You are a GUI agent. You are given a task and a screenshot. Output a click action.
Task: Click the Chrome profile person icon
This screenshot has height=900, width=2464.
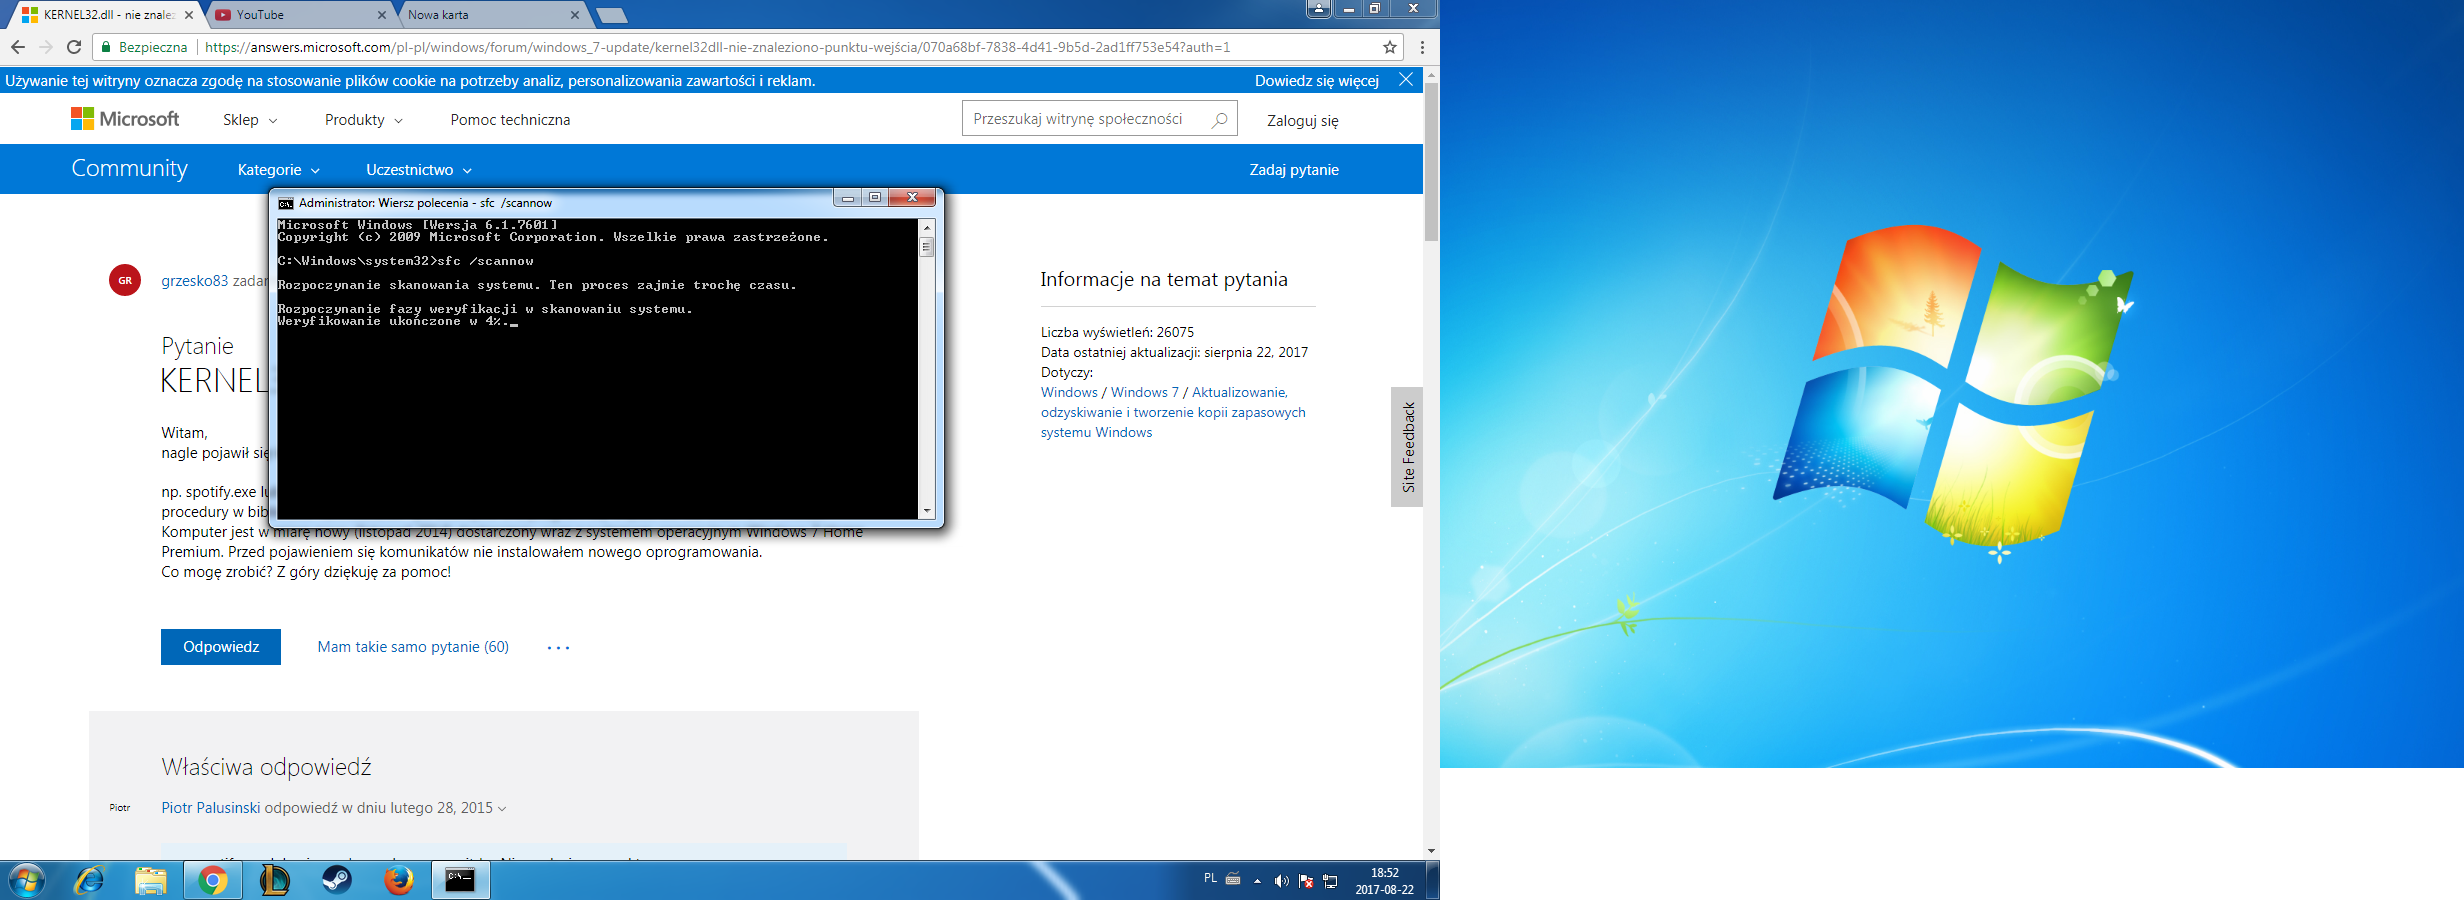tap(1319, 9)
